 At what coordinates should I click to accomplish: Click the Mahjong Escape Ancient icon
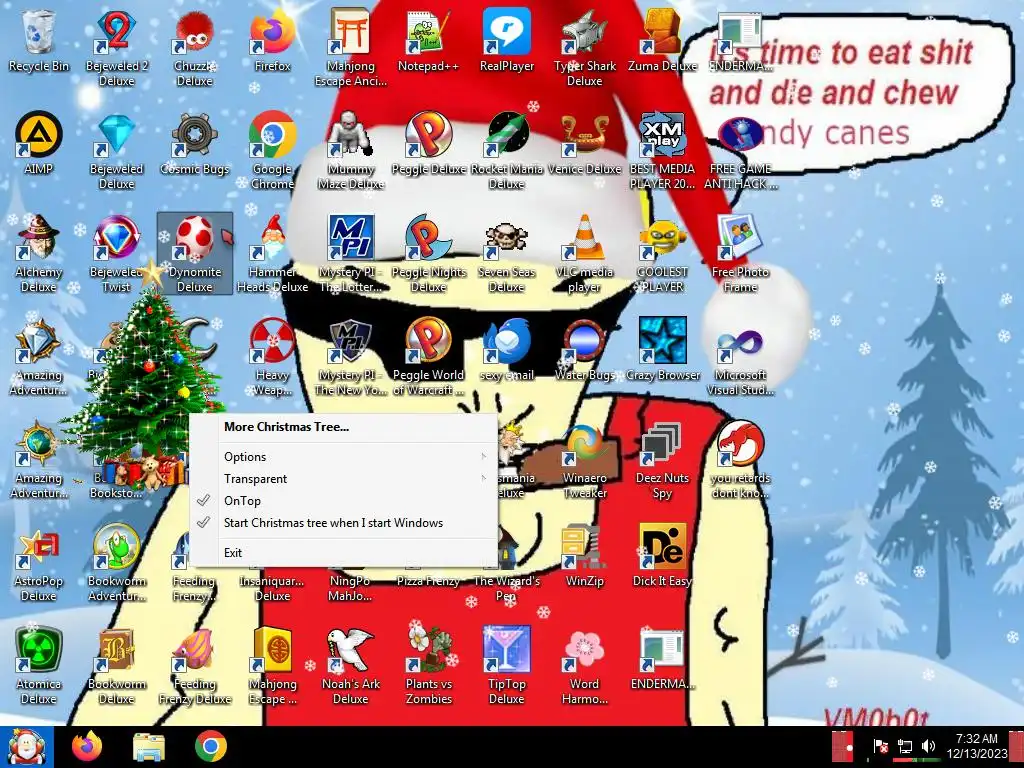(351, 48)
